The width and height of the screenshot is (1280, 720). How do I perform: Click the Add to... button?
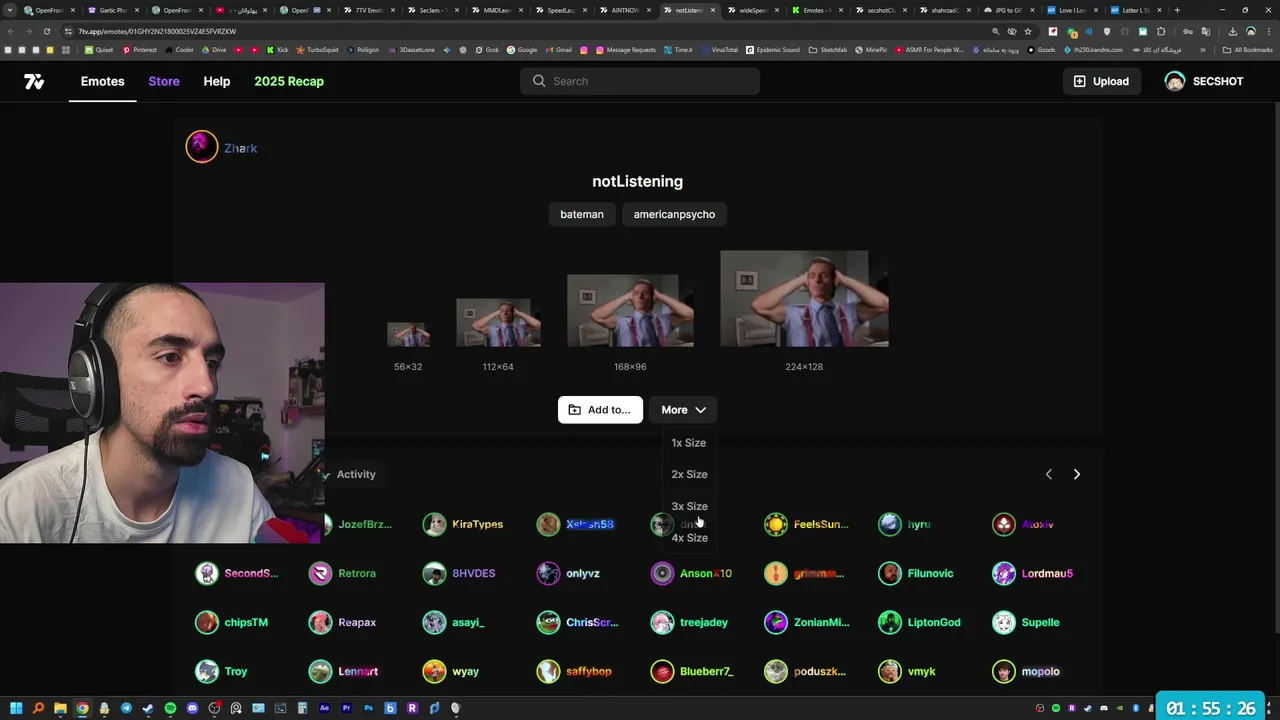tap(600, 410)
